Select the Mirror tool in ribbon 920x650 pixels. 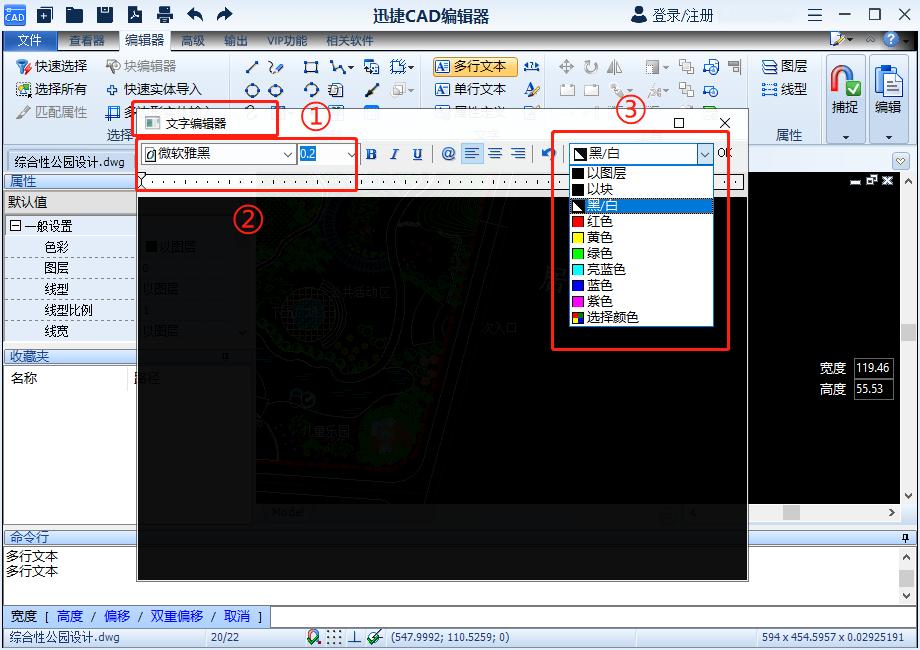(614, 67)
